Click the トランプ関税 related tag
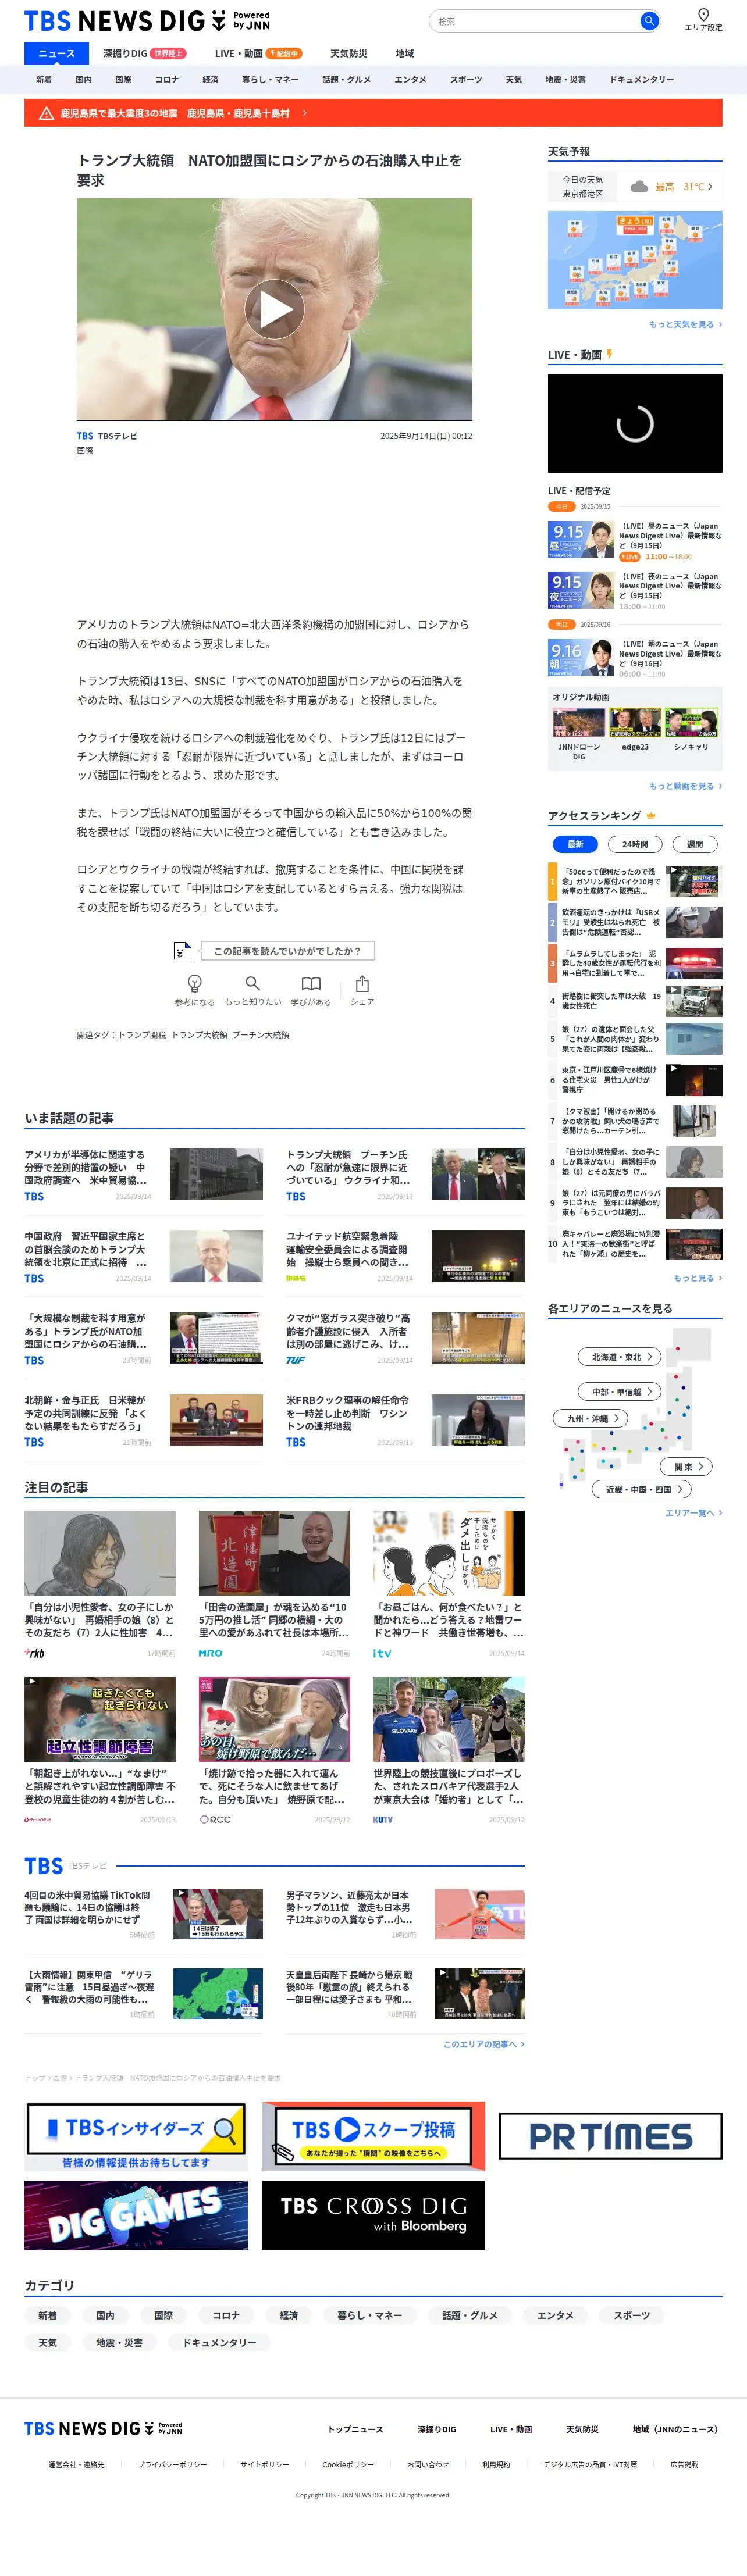The height and width of the screenshot is (2576, 747). pos(142,1035)
